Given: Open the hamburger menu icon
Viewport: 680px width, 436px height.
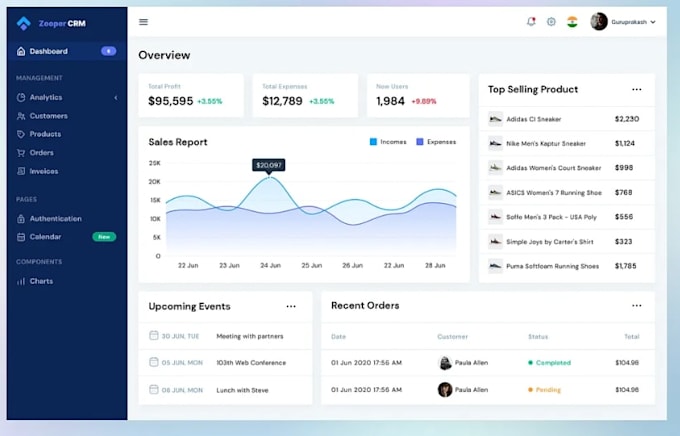Looking at the screenshot, I should click(144, 22).
